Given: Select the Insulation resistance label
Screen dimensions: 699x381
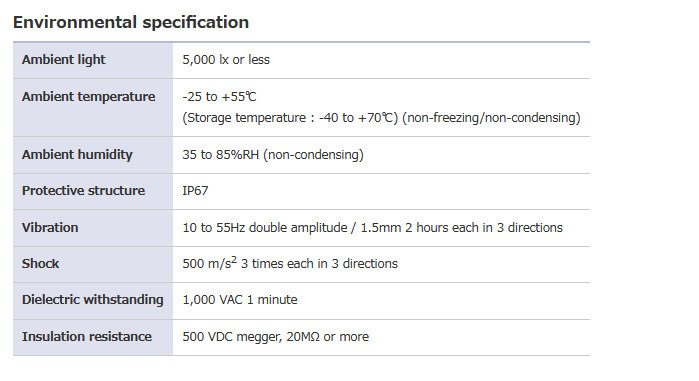Looking at the screenshot, I should 86,336.
